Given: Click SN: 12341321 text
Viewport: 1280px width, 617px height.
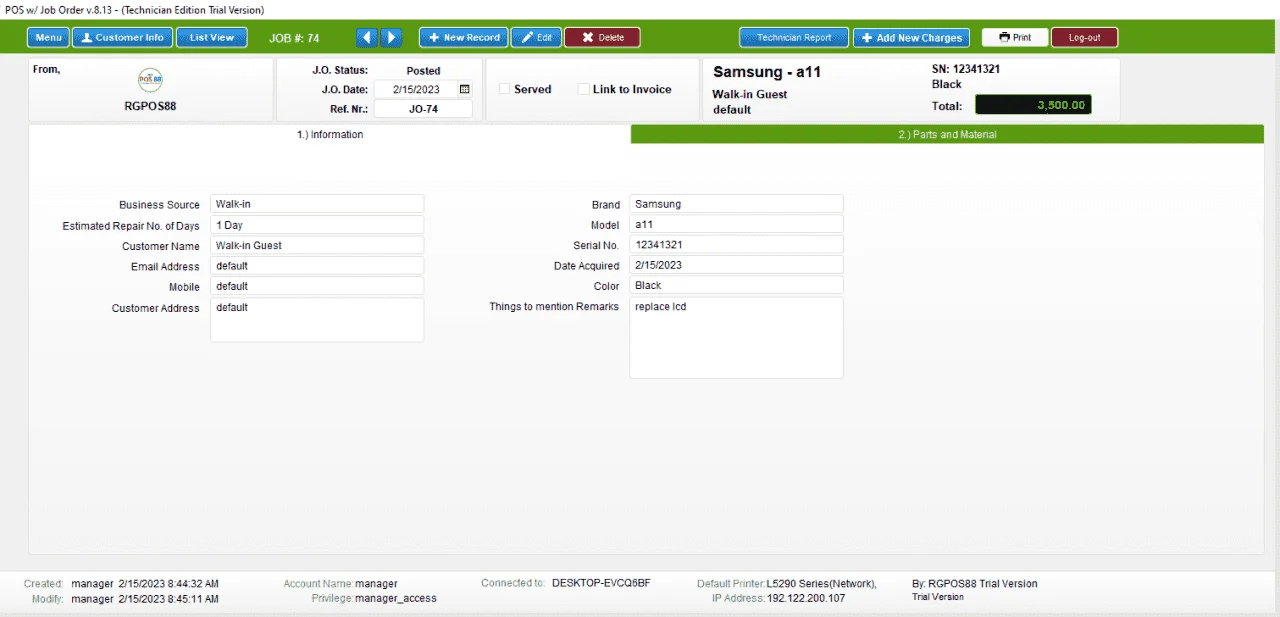Looking at the screenshot, I should coord(965,69).
